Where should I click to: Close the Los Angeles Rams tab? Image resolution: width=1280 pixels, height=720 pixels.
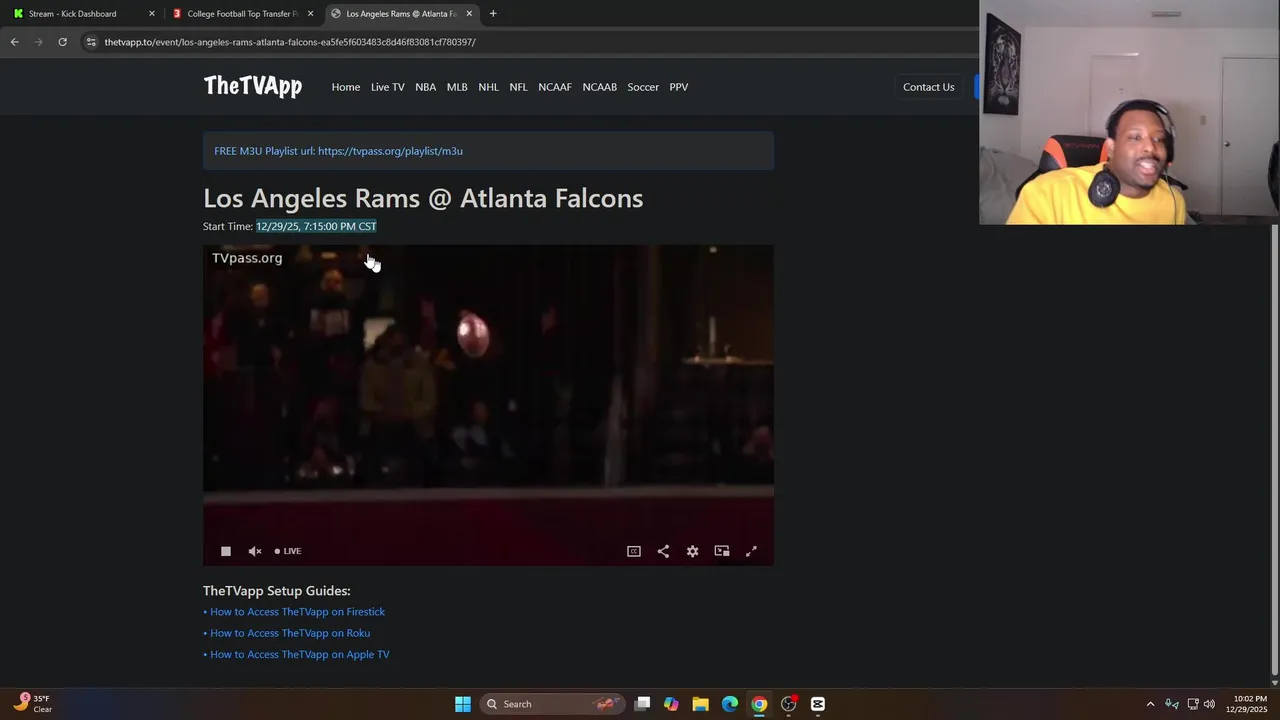click(x=469, y=14)
